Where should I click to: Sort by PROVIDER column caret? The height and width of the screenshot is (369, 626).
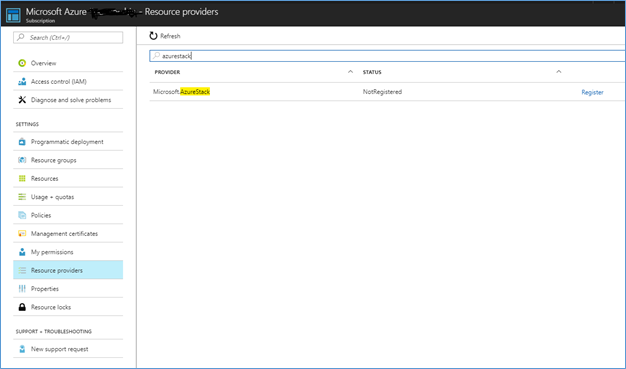(350, 72)
